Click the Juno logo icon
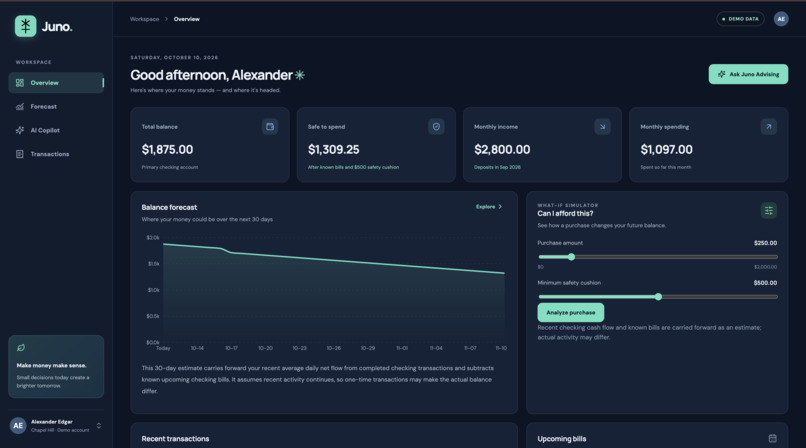Screen dimensions: 806x448 point(25,26)
